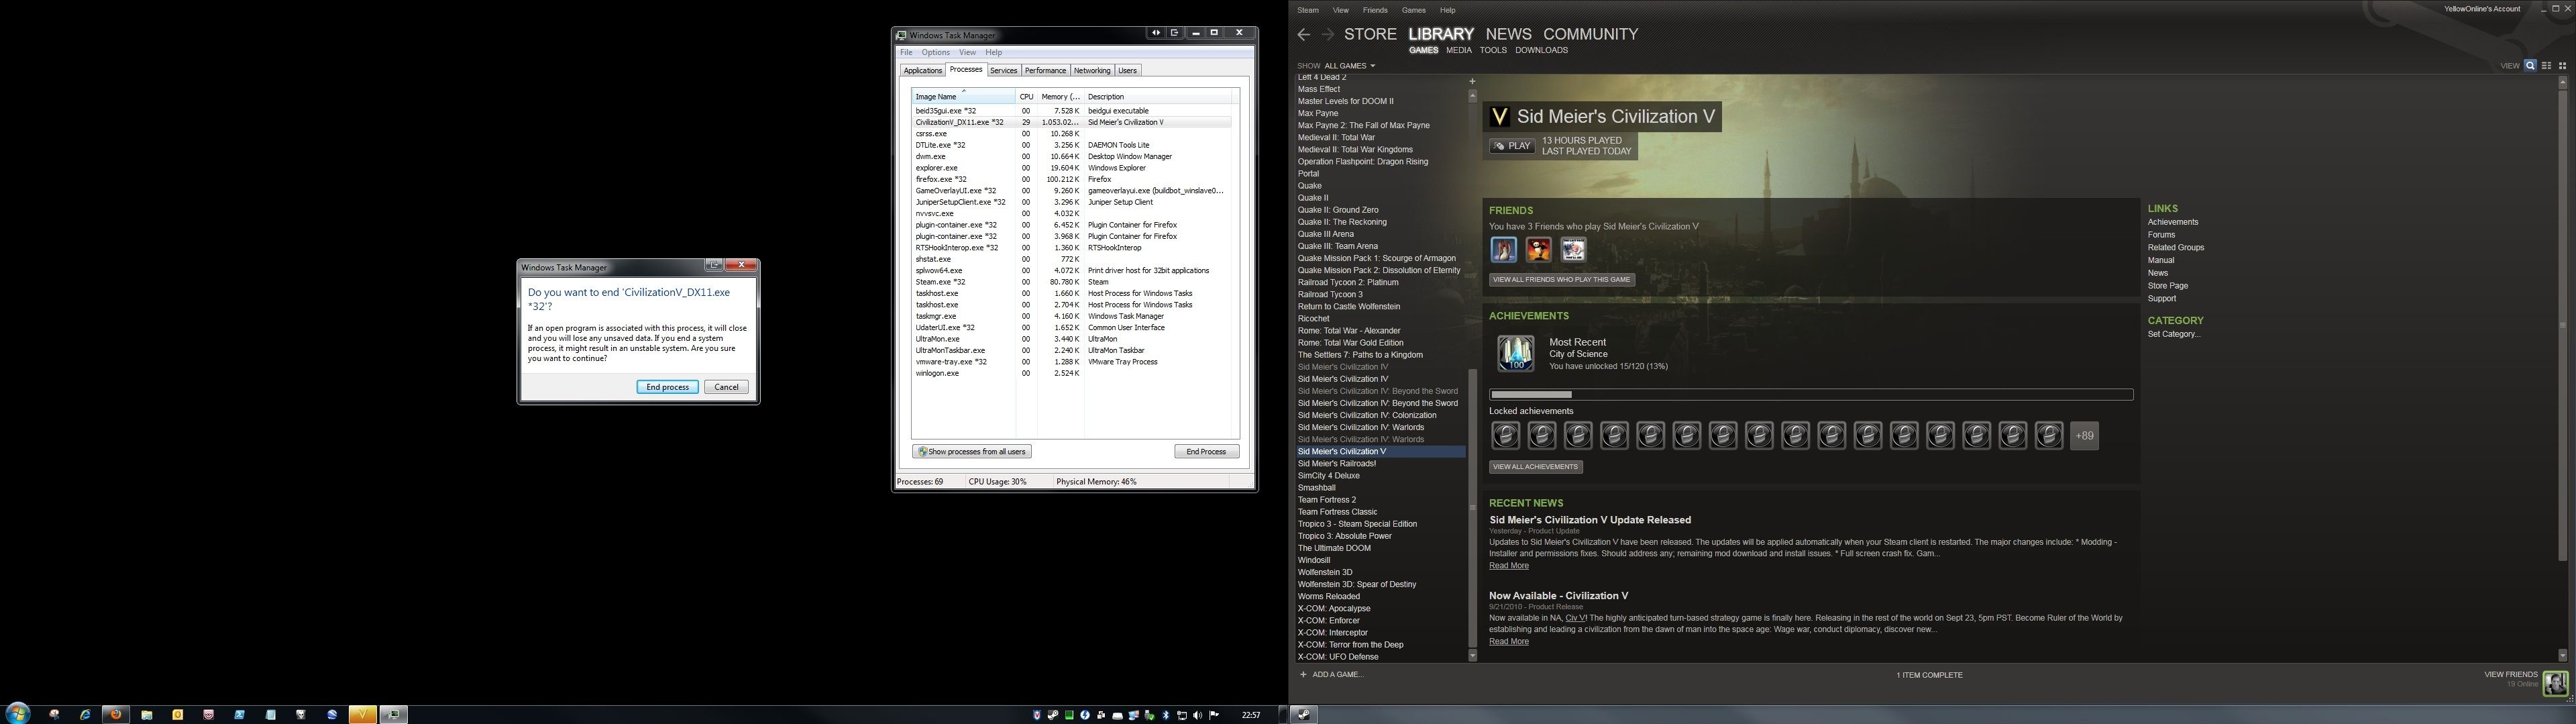Select the firefox.exe *32 process row
Screen dimensions: 2576x724
1072,180
